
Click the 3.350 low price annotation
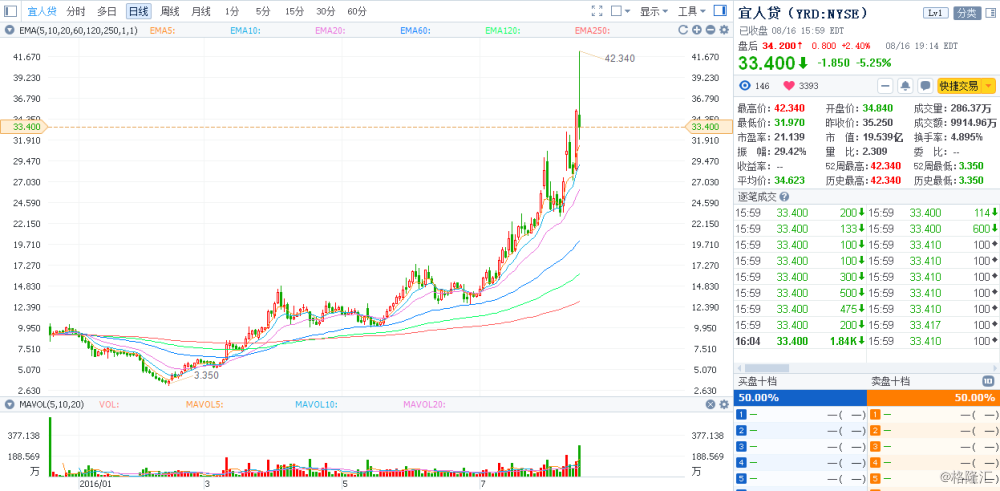[x=207, y=376]
